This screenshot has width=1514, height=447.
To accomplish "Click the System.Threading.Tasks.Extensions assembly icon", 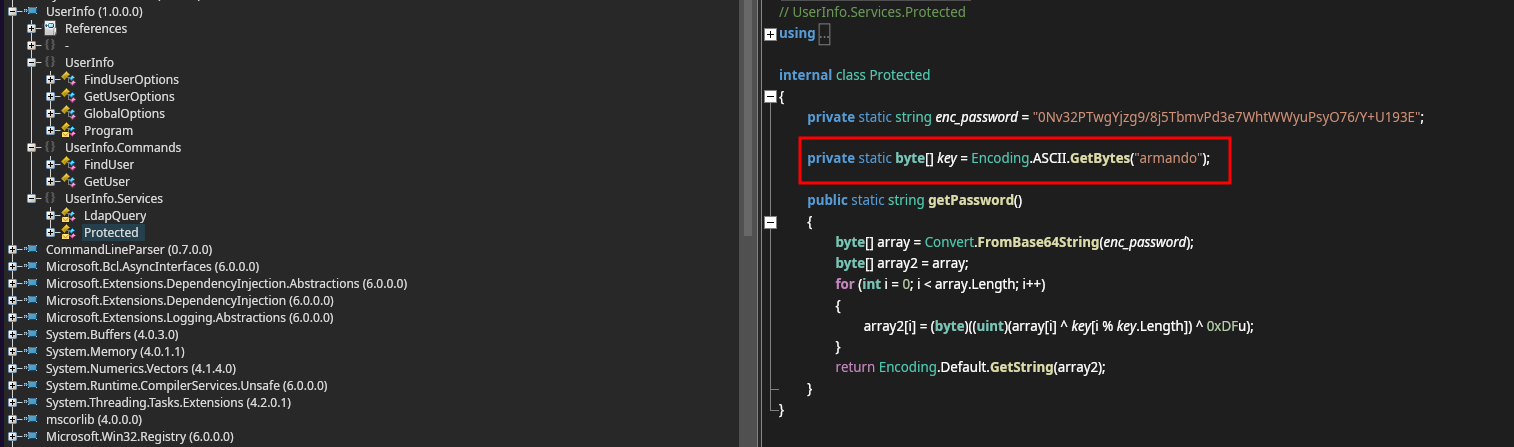I will 31,402.
